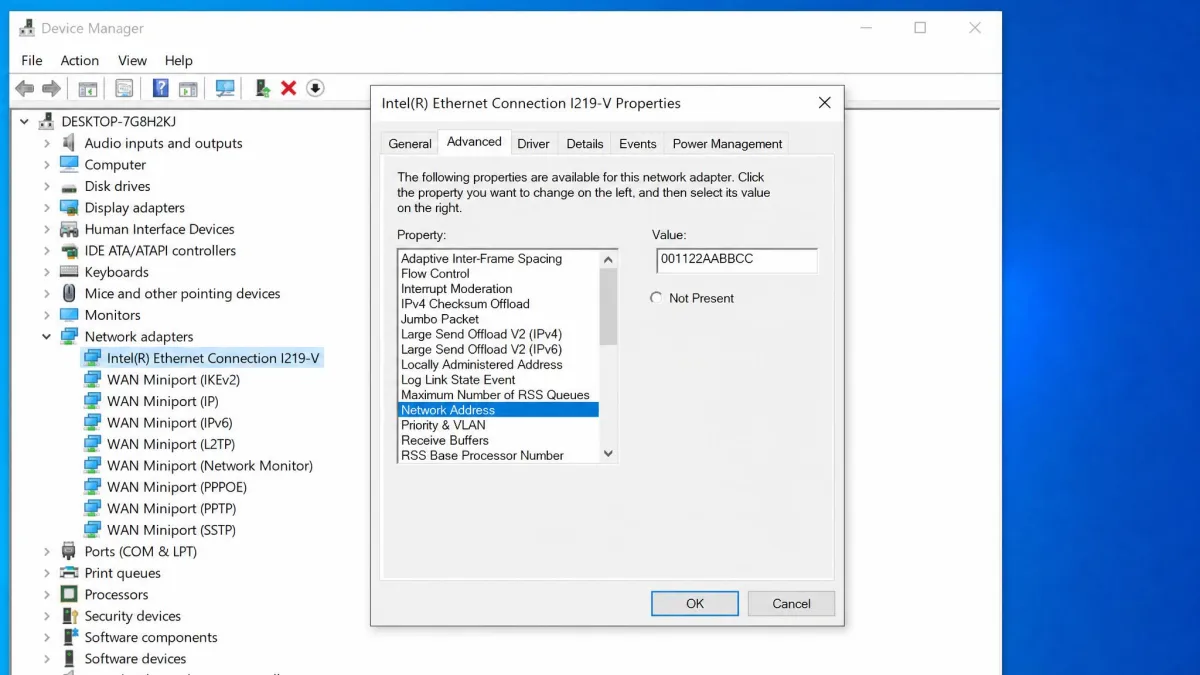Screen dimensions: 1200x675
Task: Expand the Processors node
Action: [46, 594]
